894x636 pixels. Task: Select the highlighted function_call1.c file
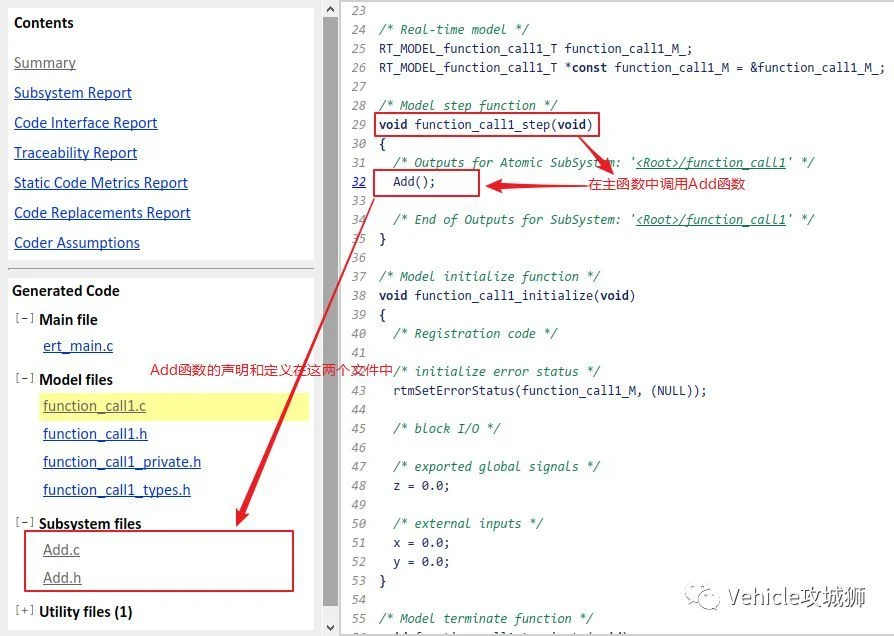click(94, 406)
